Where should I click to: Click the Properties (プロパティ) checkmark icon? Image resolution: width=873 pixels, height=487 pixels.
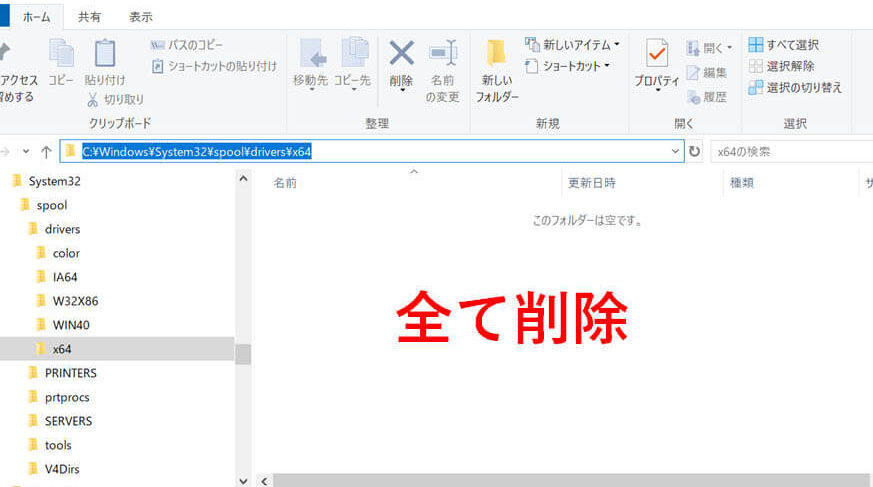[x=657, y=55]
